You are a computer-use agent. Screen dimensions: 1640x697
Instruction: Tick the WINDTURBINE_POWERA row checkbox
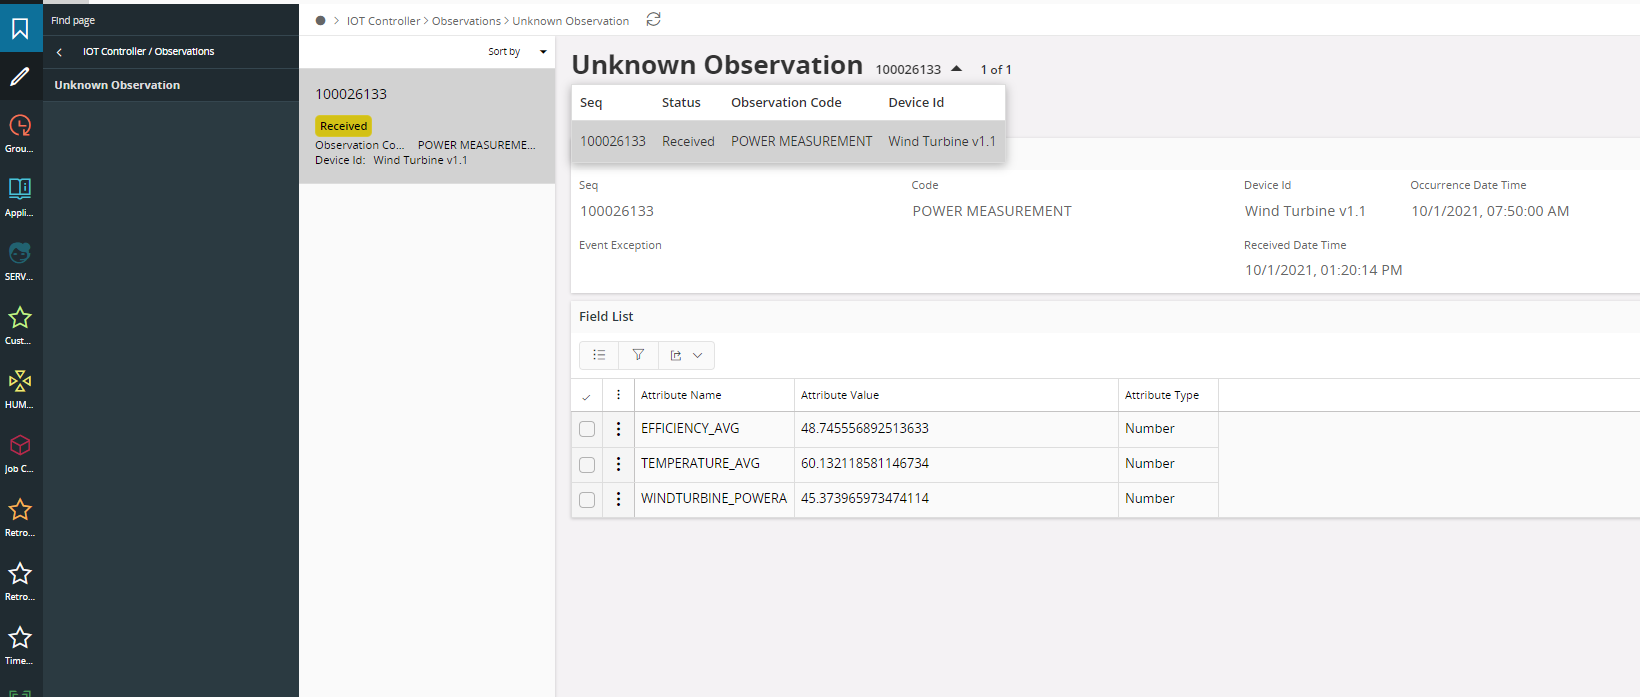tap(587, 499)
